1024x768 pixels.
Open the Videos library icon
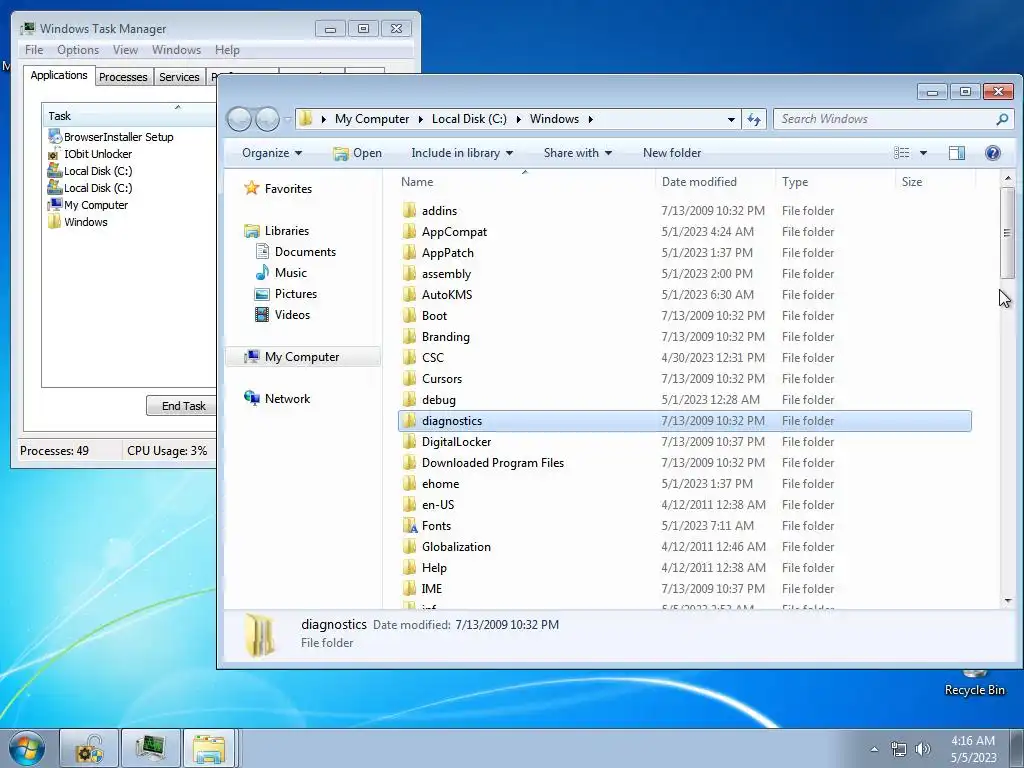click(262, 315)
